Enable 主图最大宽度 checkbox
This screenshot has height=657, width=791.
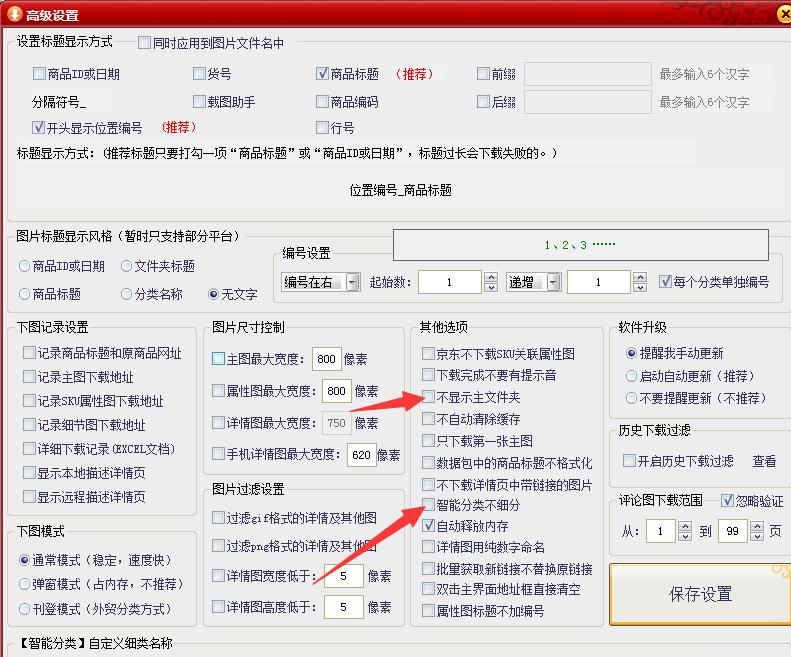point(218,359)
